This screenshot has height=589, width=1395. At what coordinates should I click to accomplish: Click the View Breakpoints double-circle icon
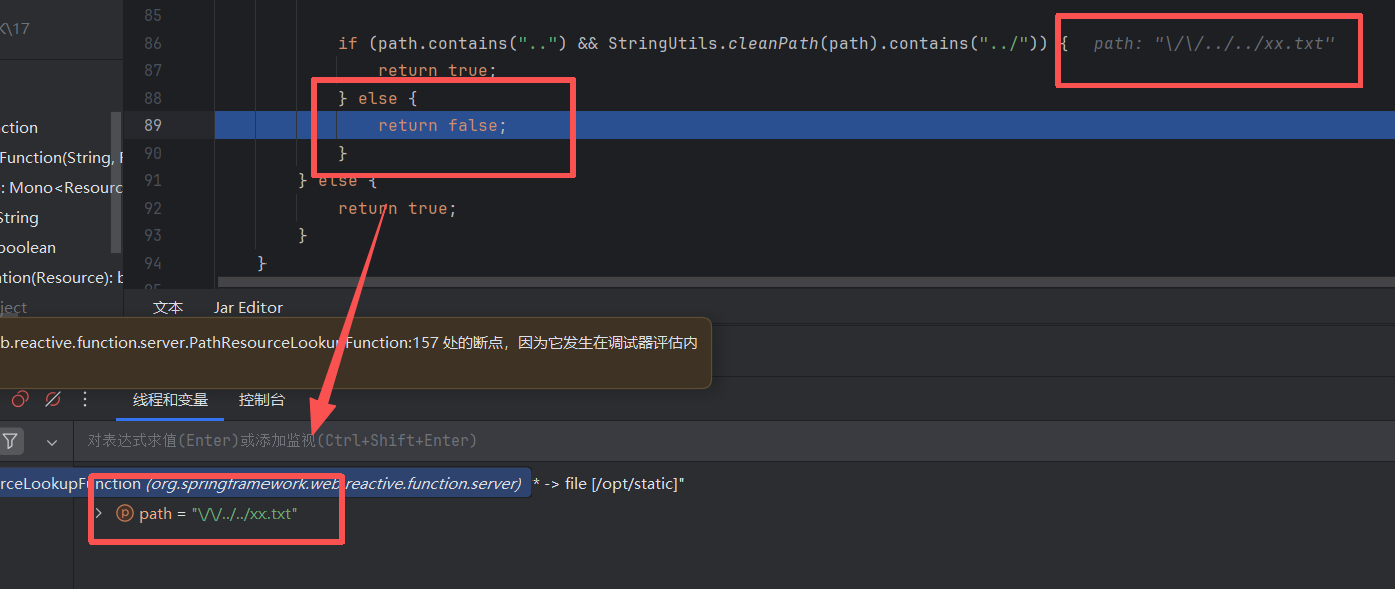pyautogui.click(x=19, y=399)
